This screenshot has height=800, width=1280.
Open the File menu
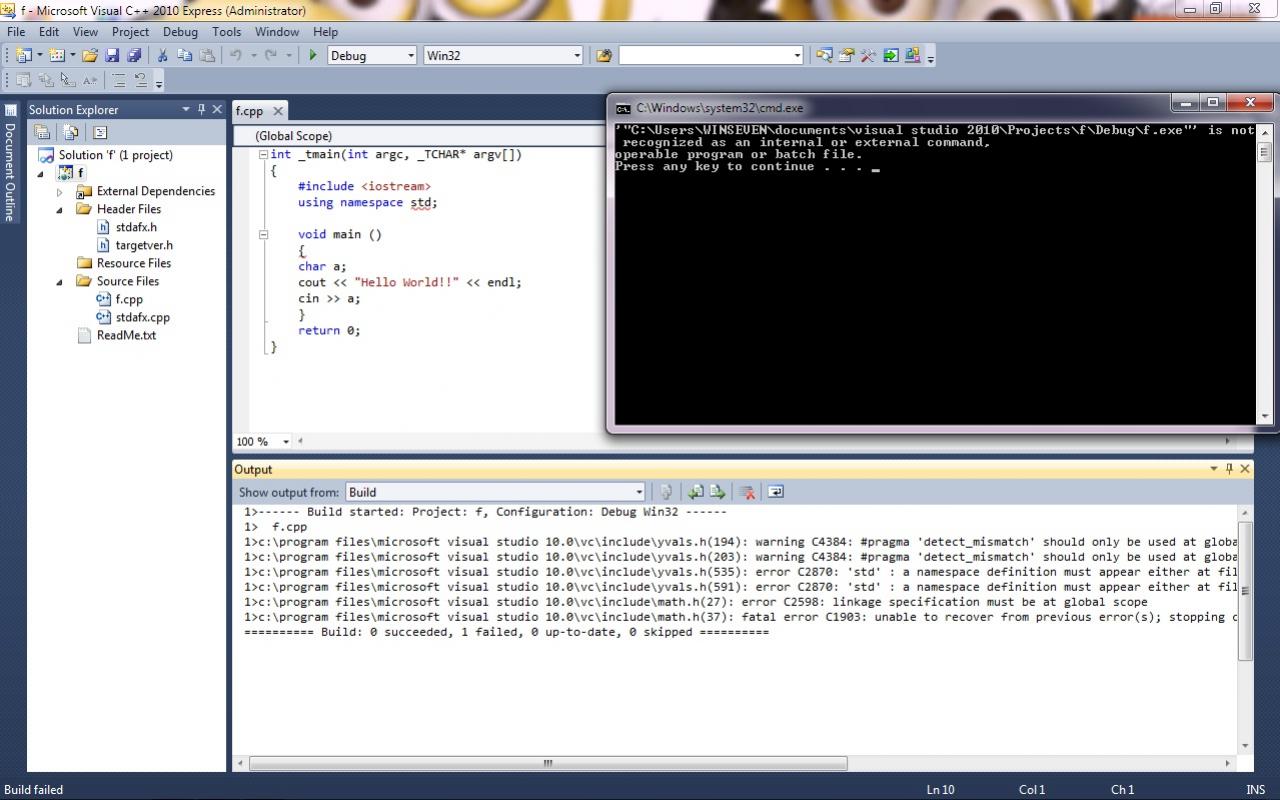pyautogui.click(x=16, y=31)
